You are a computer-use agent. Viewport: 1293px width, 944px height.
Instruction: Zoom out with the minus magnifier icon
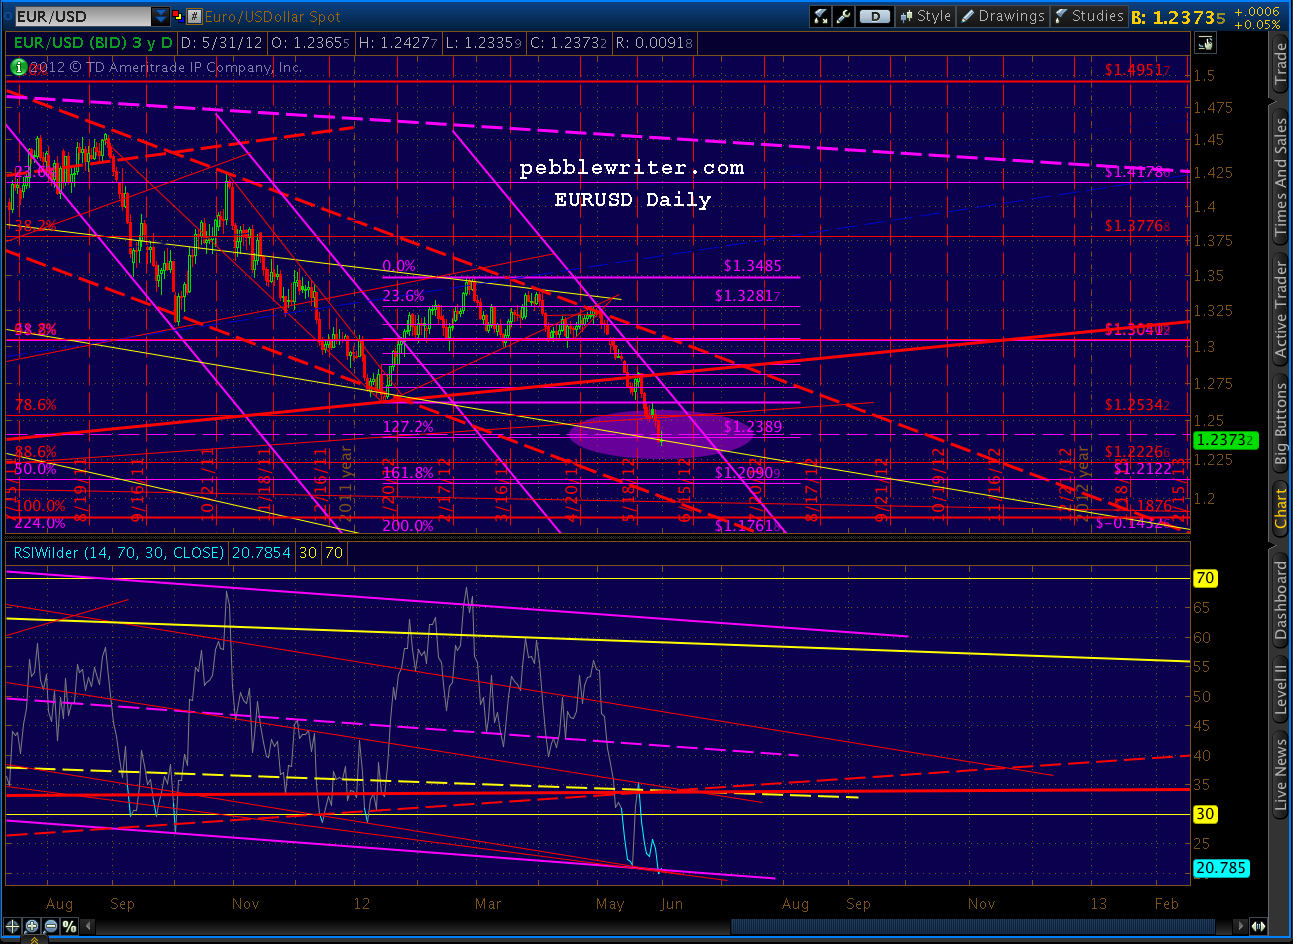(50, 926)
